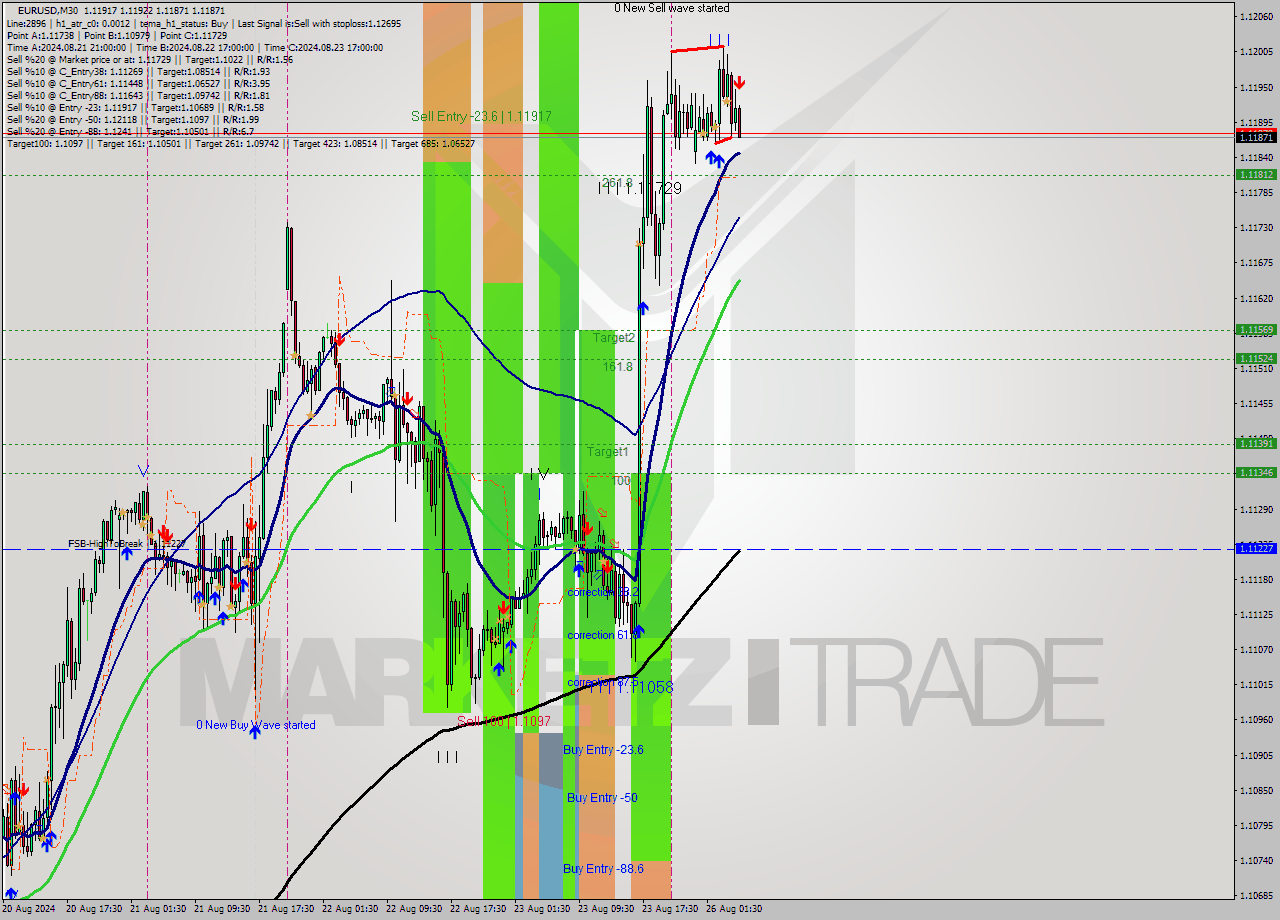Click the 1.11730 price axis value

coord(1256,227)
